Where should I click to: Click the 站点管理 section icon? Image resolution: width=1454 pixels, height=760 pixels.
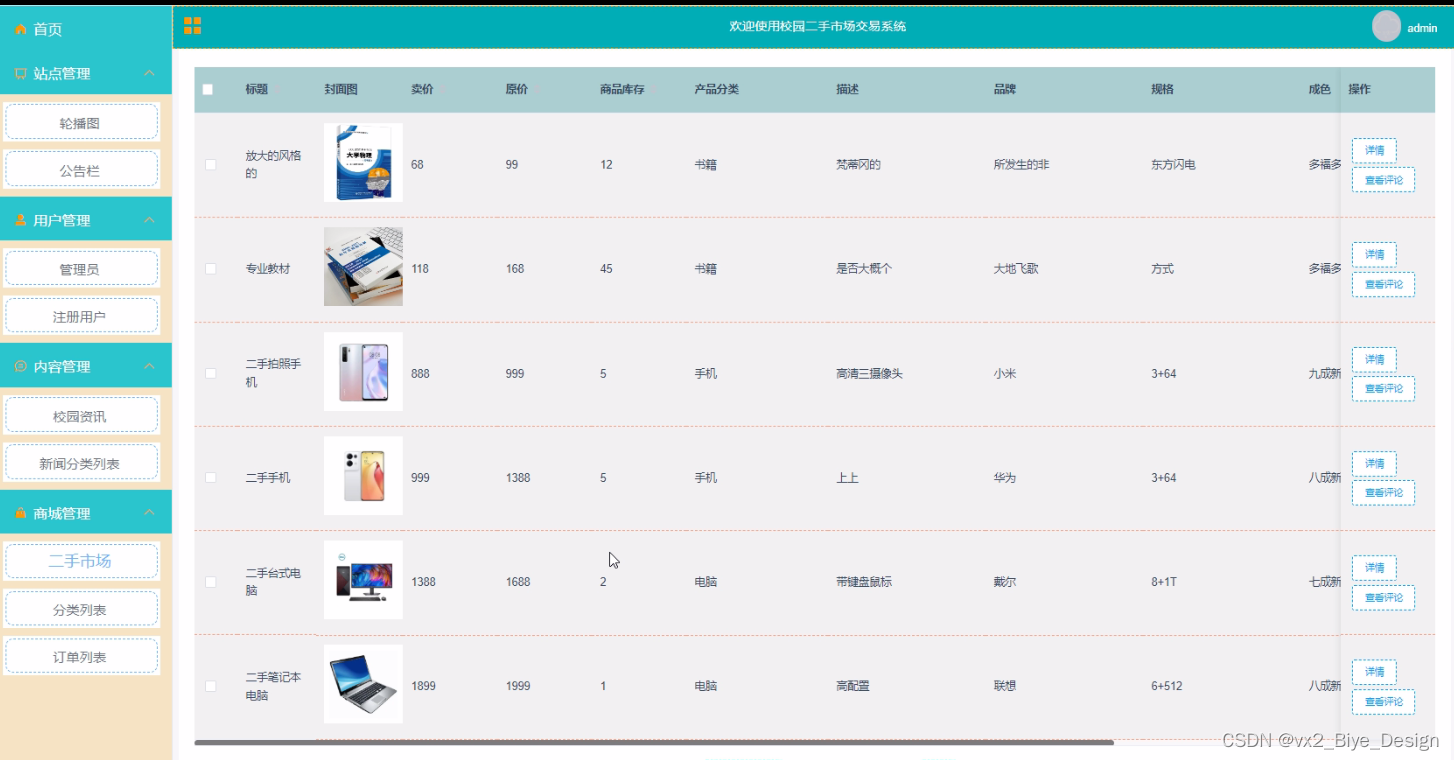click(20, 74)
